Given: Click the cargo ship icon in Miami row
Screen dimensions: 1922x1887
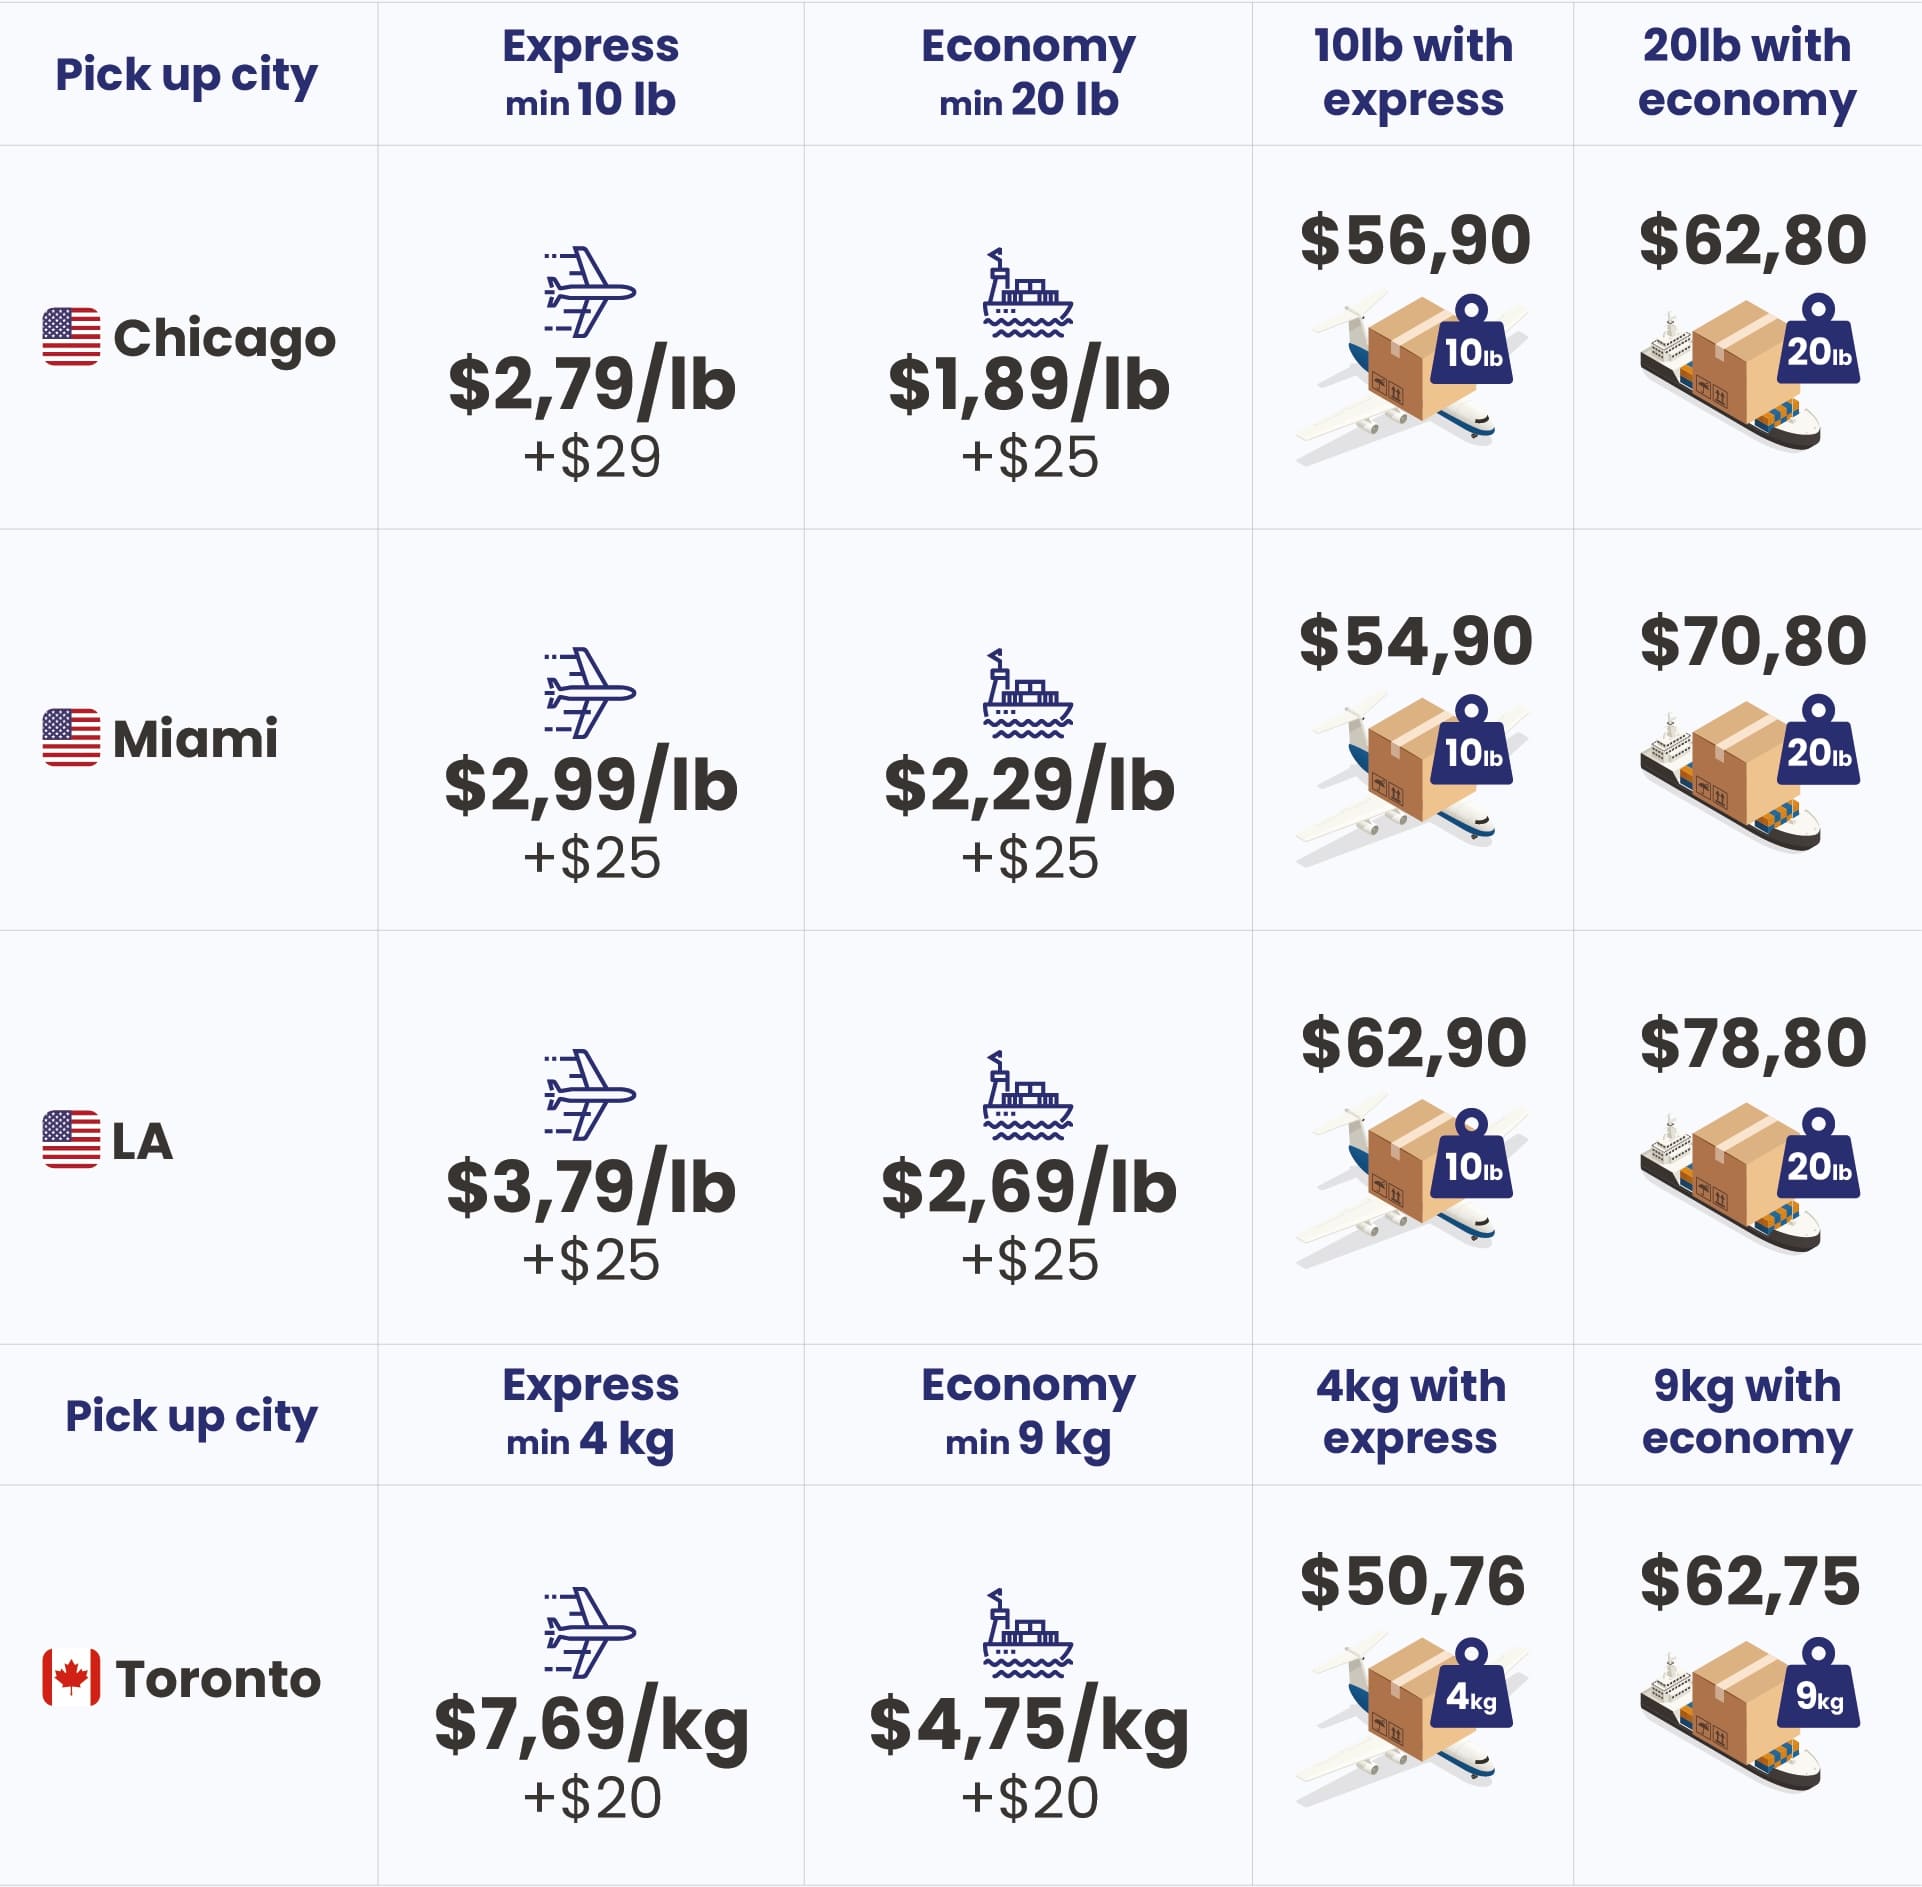Looking at the screenshot, I should tap(1028, 693).
